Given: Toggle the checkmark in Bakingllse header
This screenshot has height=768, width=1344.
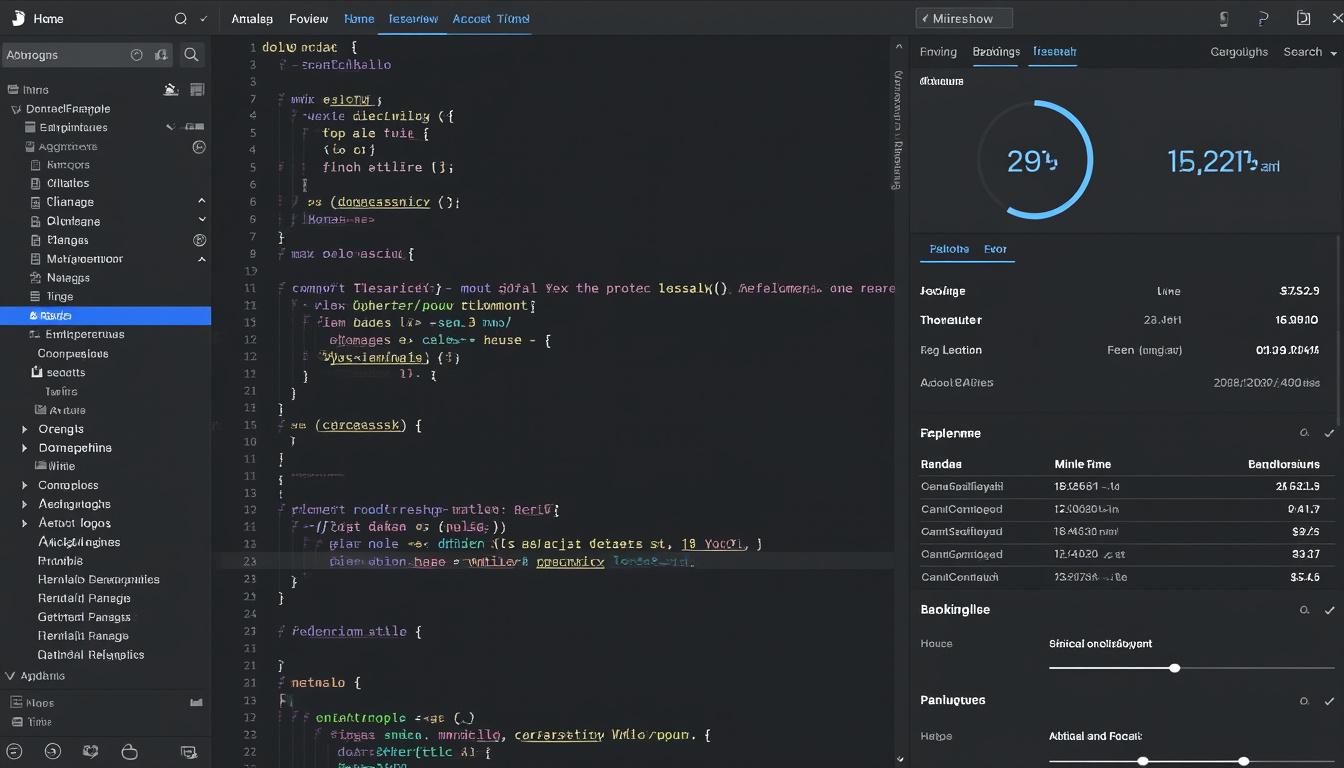Looking at the screenshot, I should click(x=1329, y=609).
